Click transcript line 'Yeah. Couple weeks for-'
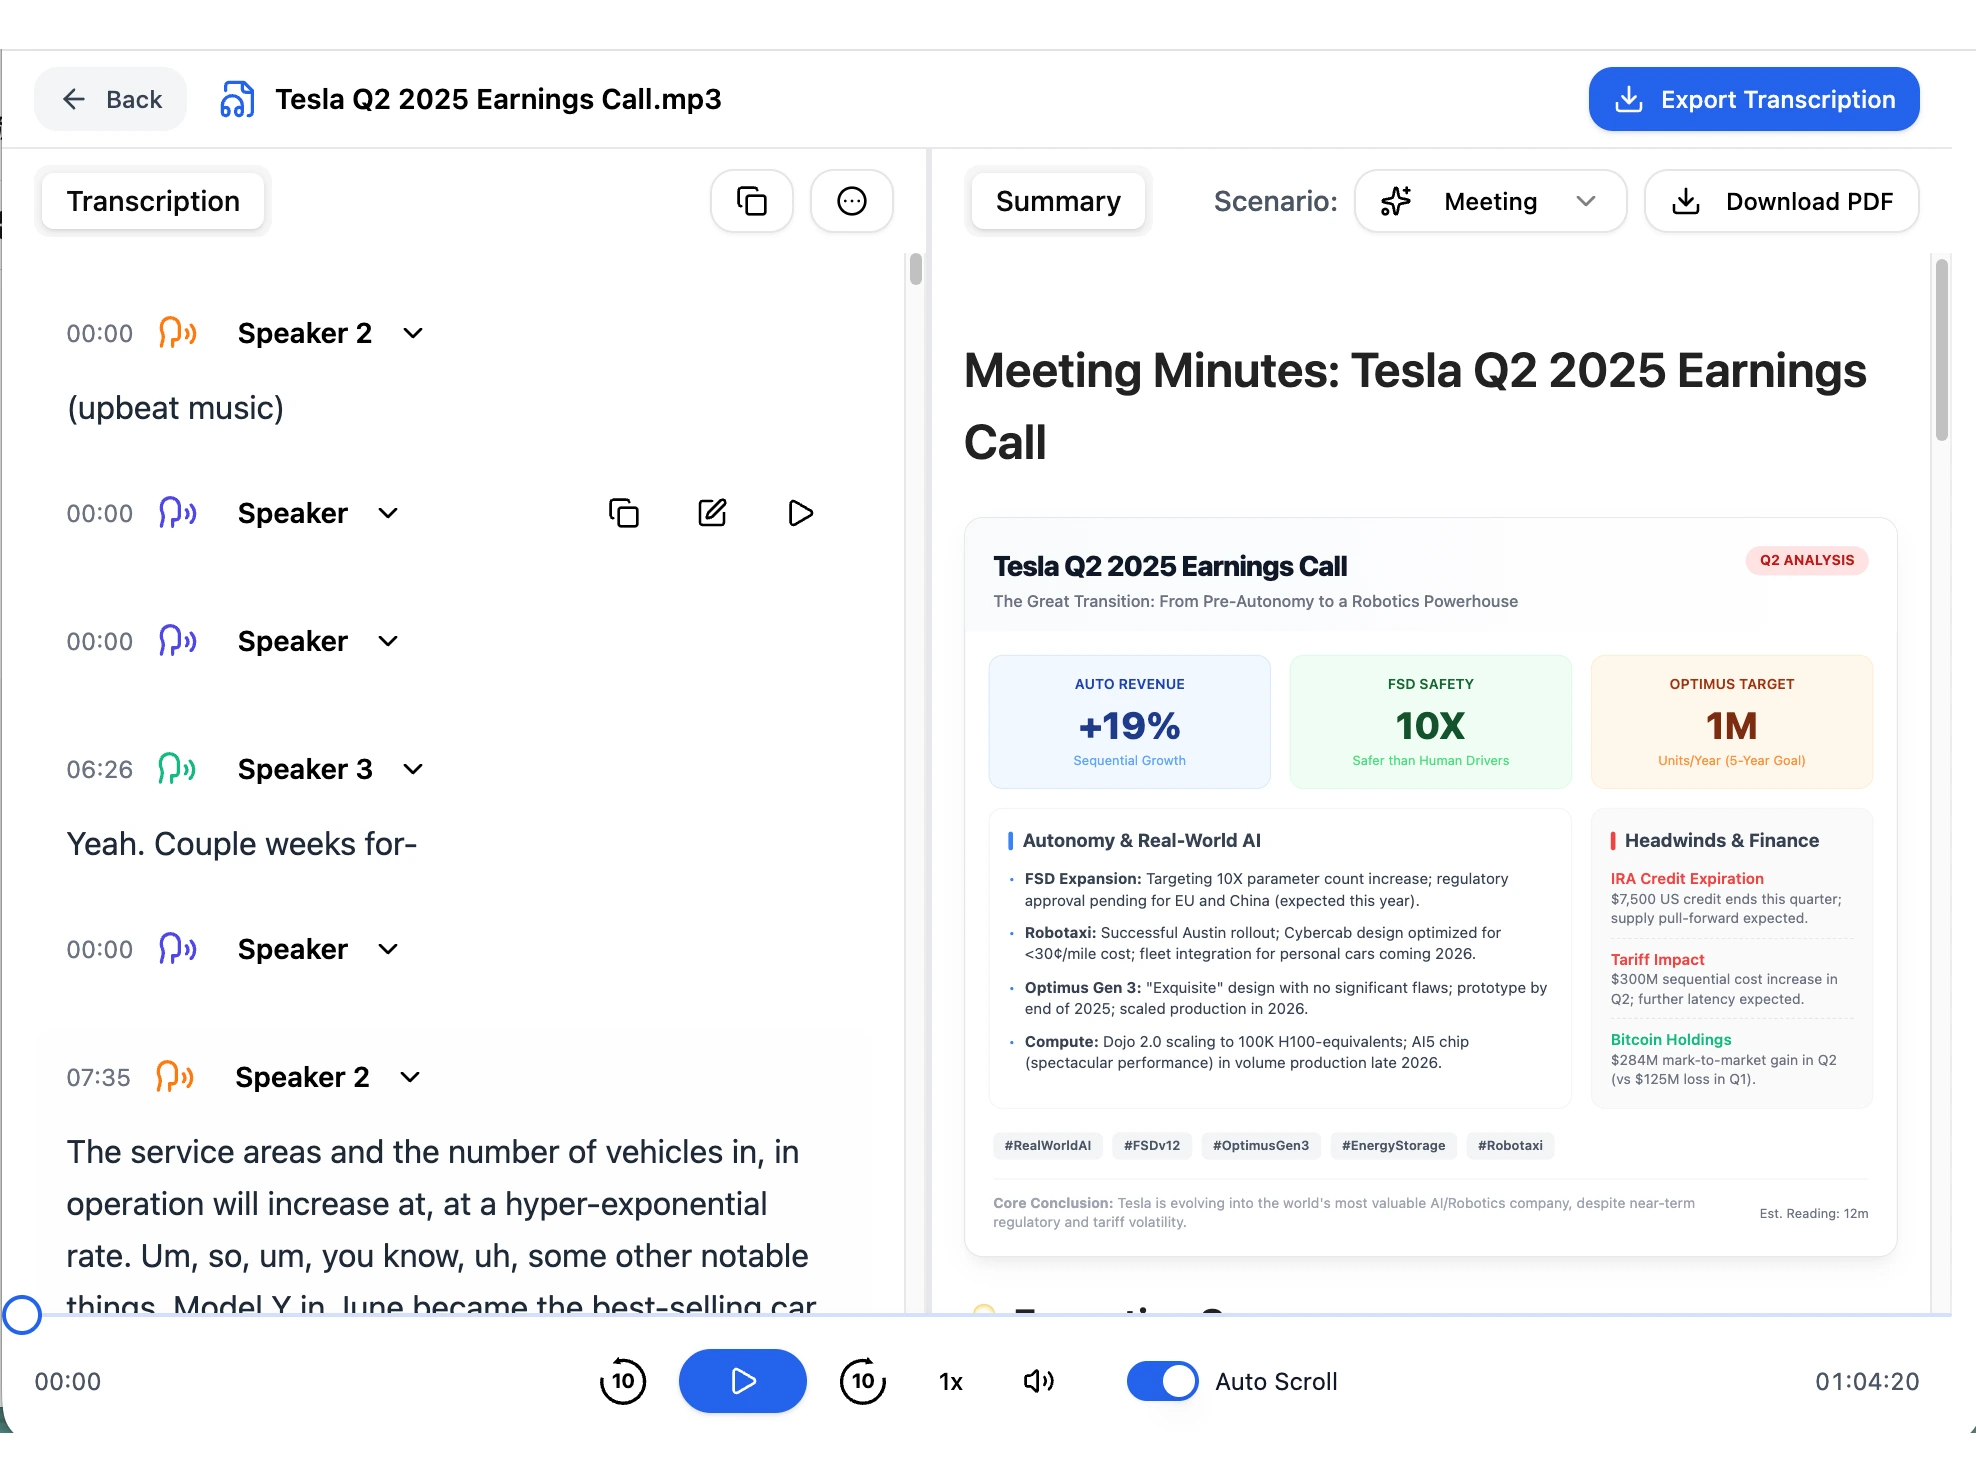Screen dimensions: 1976x1482 242,844
